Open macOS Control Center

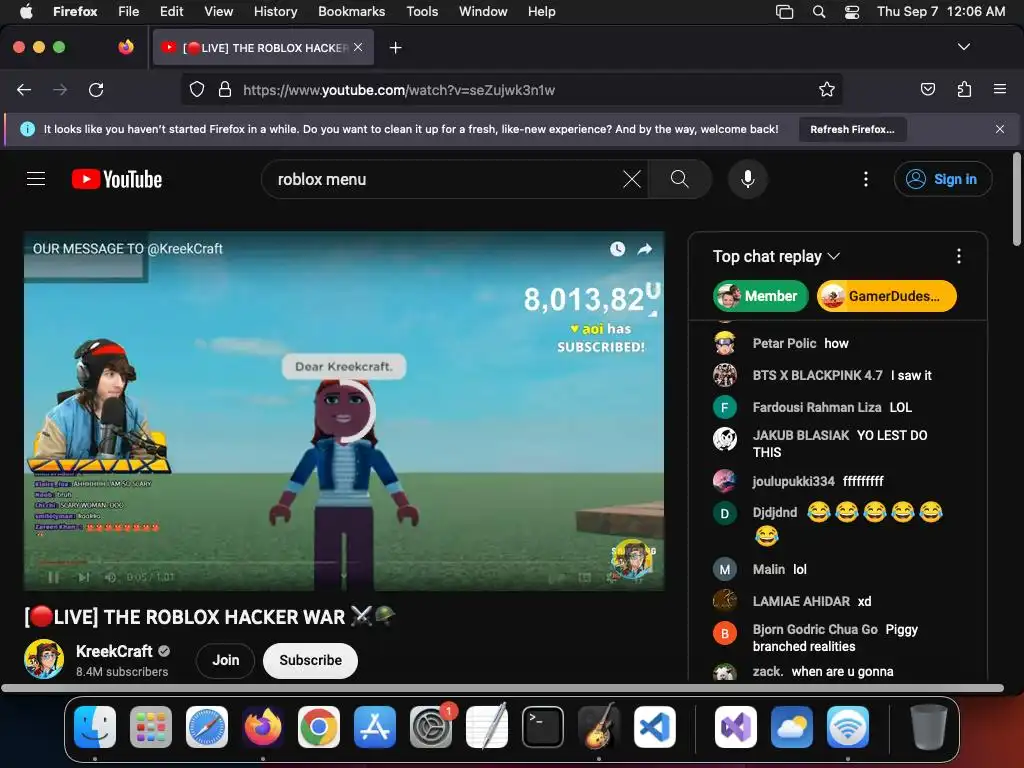click(852, 11)
